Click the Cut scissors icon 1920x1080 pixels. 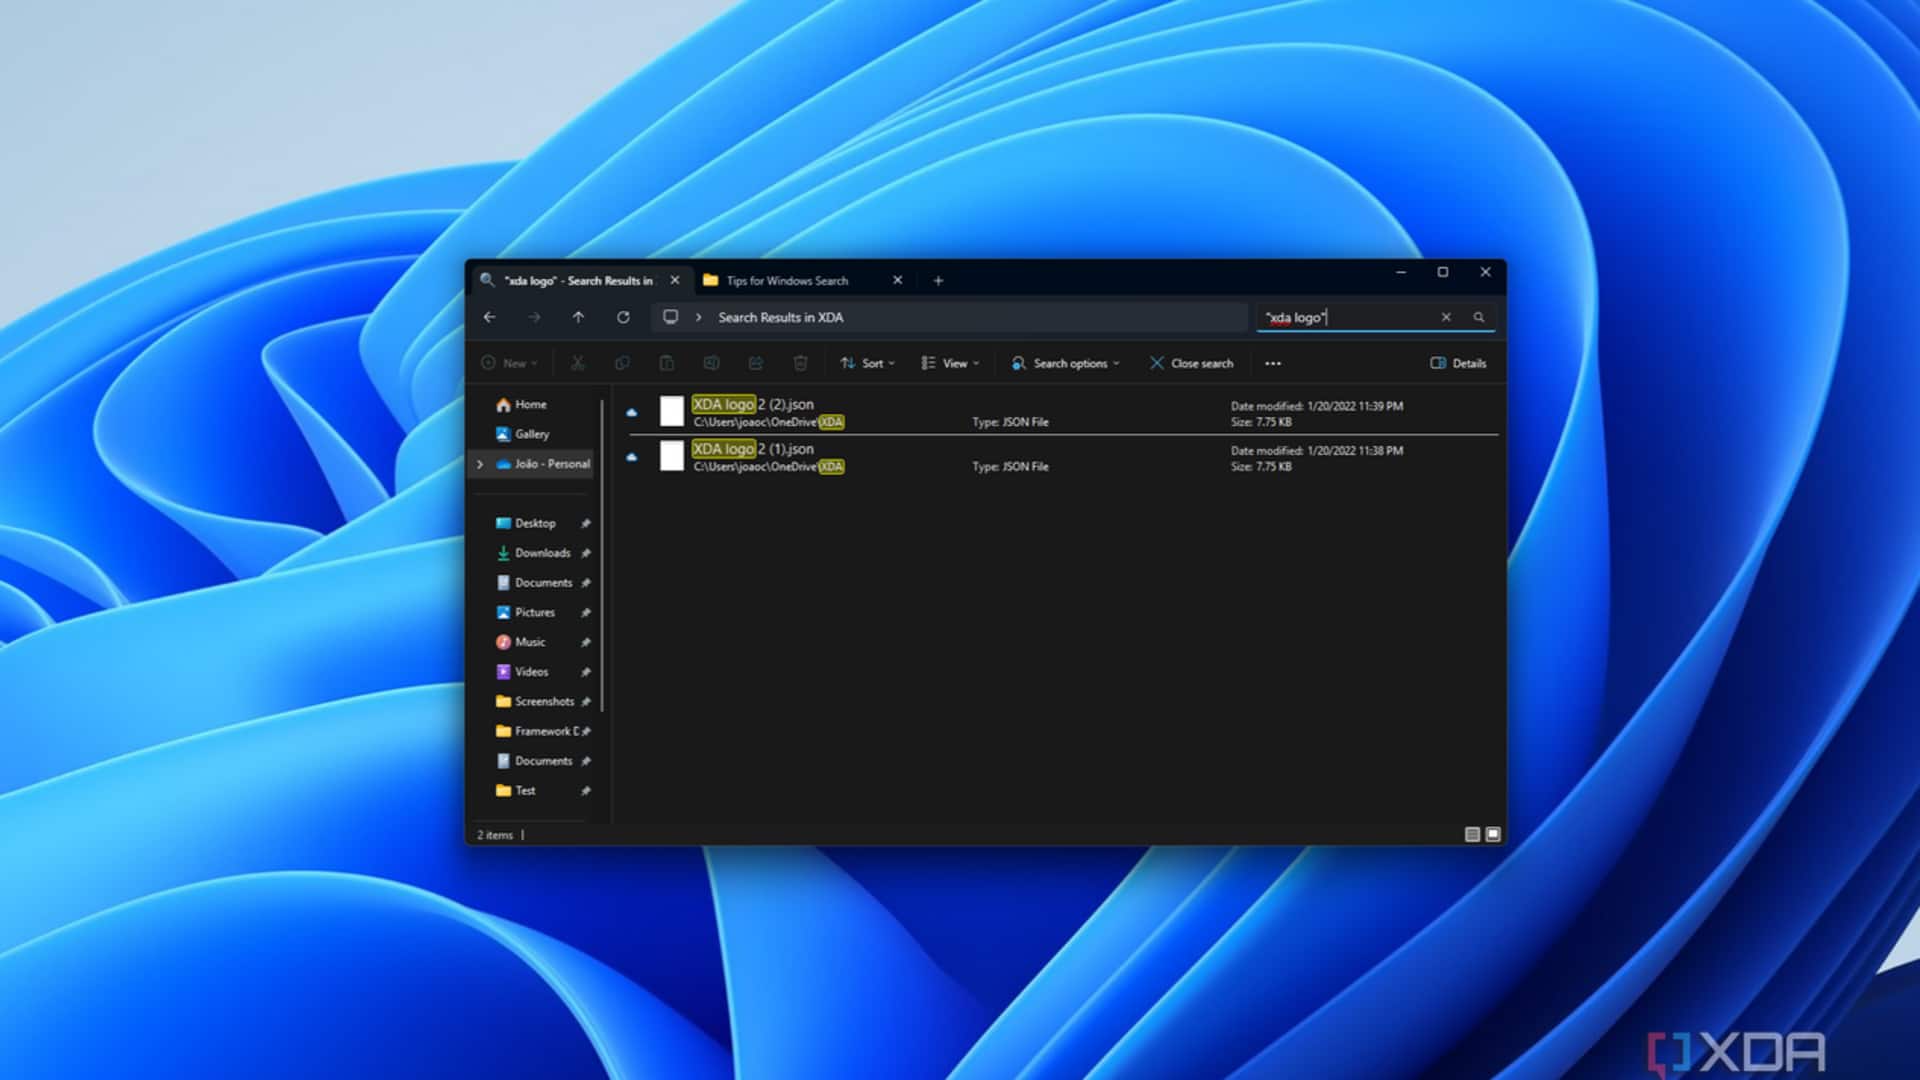click(x=578, y=363)
